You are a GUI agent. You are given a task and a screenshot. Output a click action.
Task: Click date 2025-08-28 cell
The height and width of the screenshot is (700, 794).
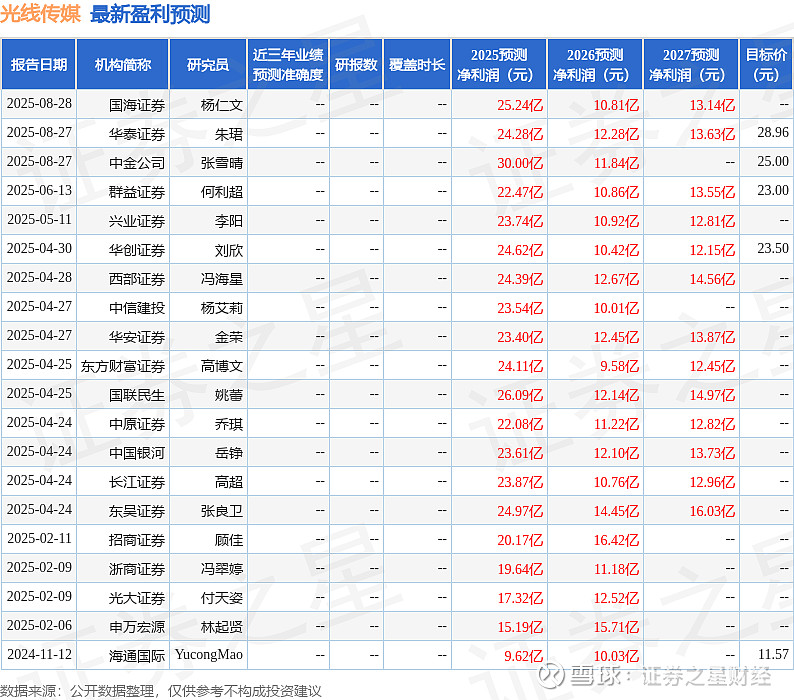[39, 103]
